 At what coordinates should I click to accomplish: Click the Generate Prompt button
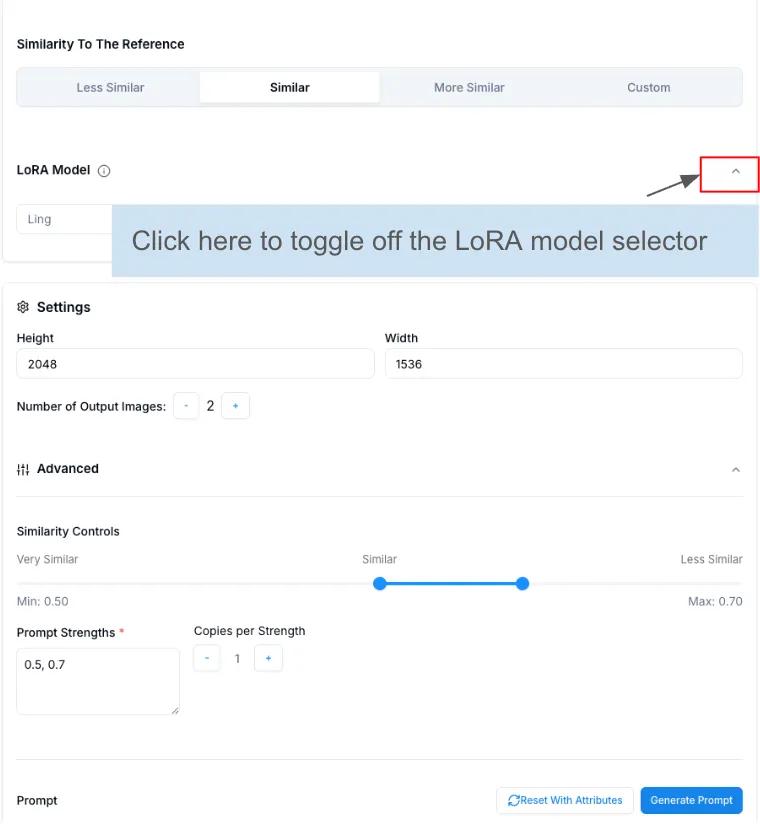point(691,800)
